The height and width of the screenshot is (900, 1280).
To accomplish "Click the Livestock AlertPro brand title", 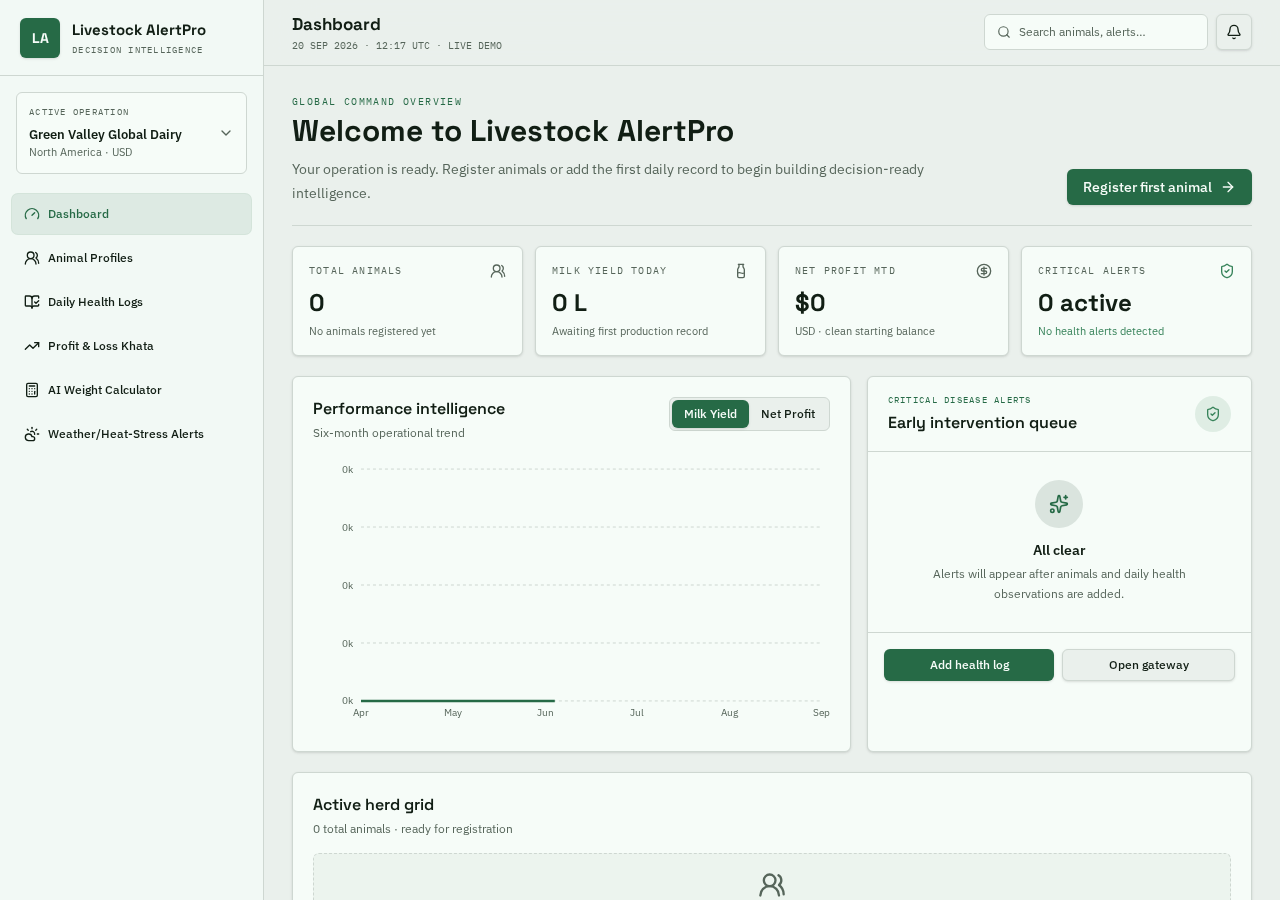I will click(x=139, y=30).
